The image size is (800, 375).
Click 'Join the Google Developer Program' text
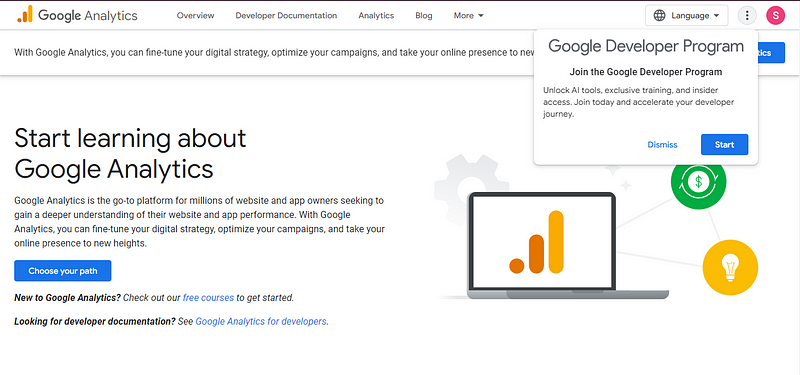(646, 72)
